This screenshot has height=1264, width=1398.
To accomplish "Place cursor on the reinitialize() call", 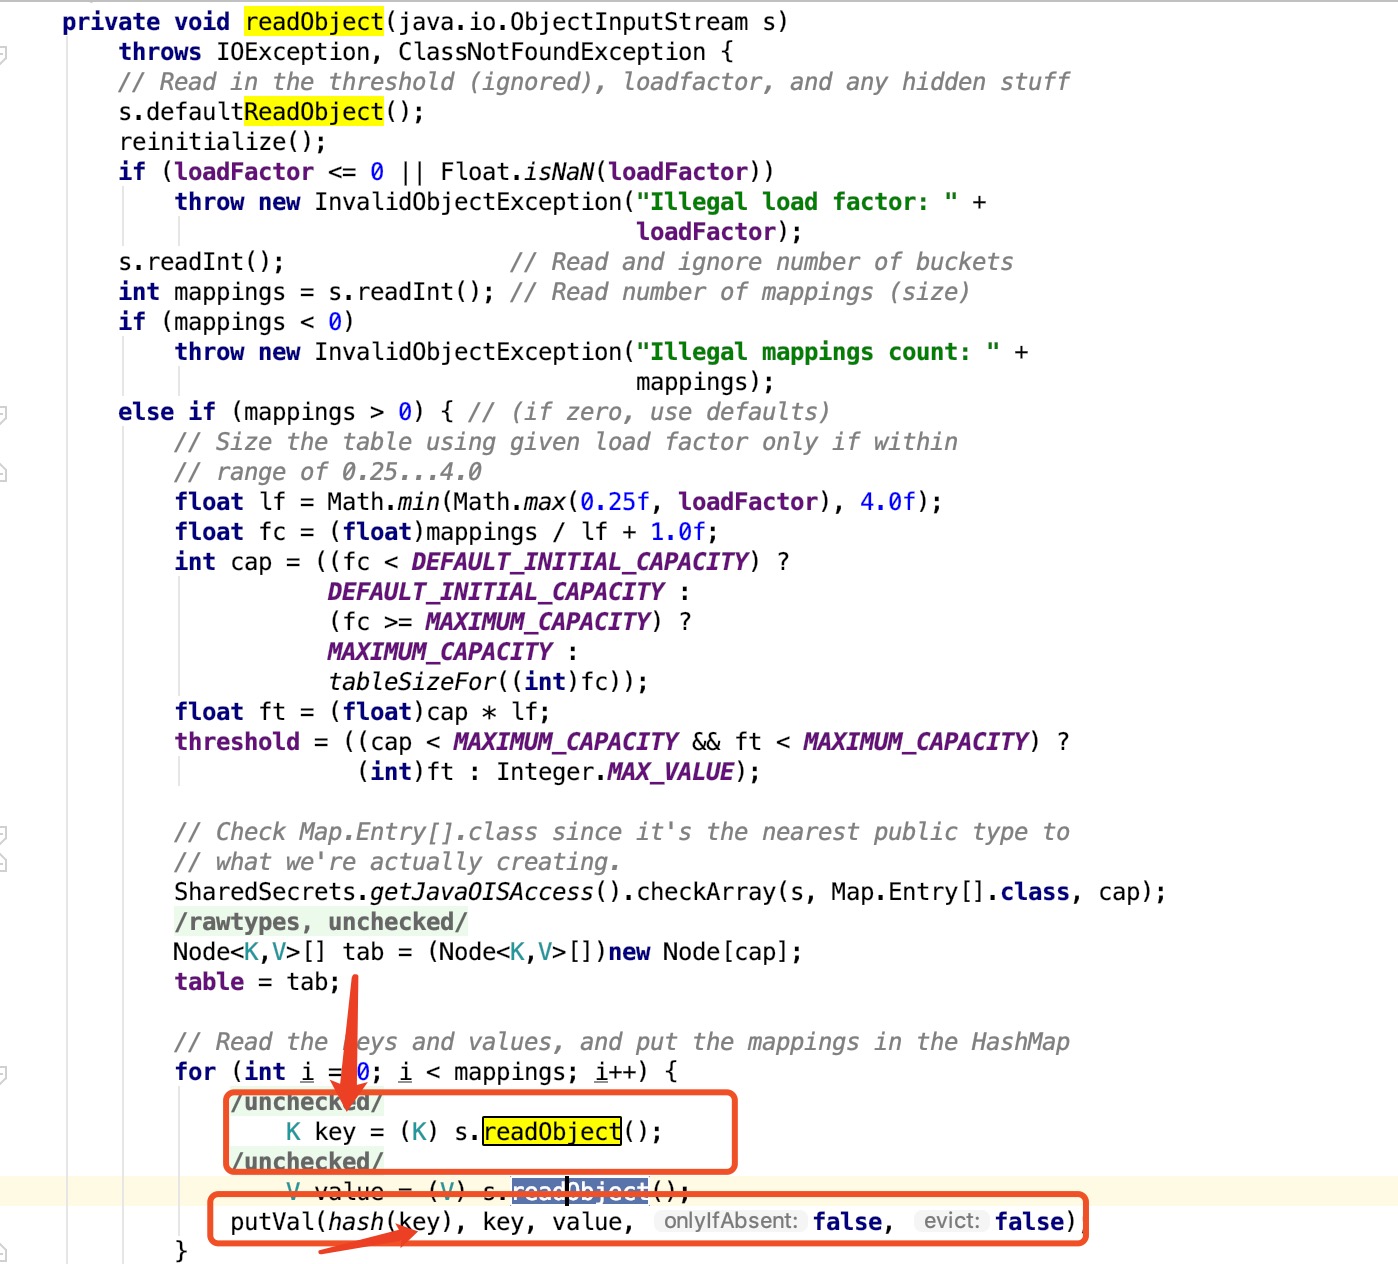I will pos(220,142).
